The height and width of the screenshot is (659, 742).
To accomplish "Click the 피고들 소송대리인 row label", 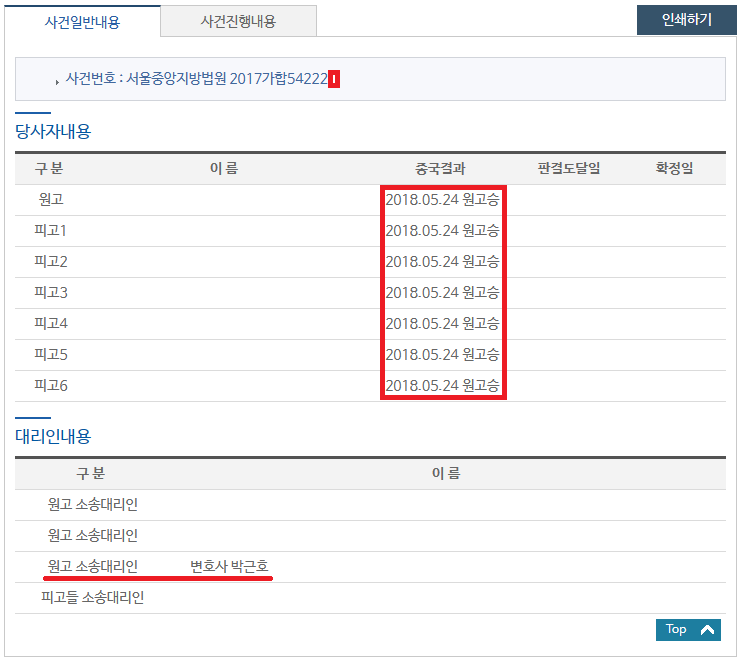I will pos(93,598).
